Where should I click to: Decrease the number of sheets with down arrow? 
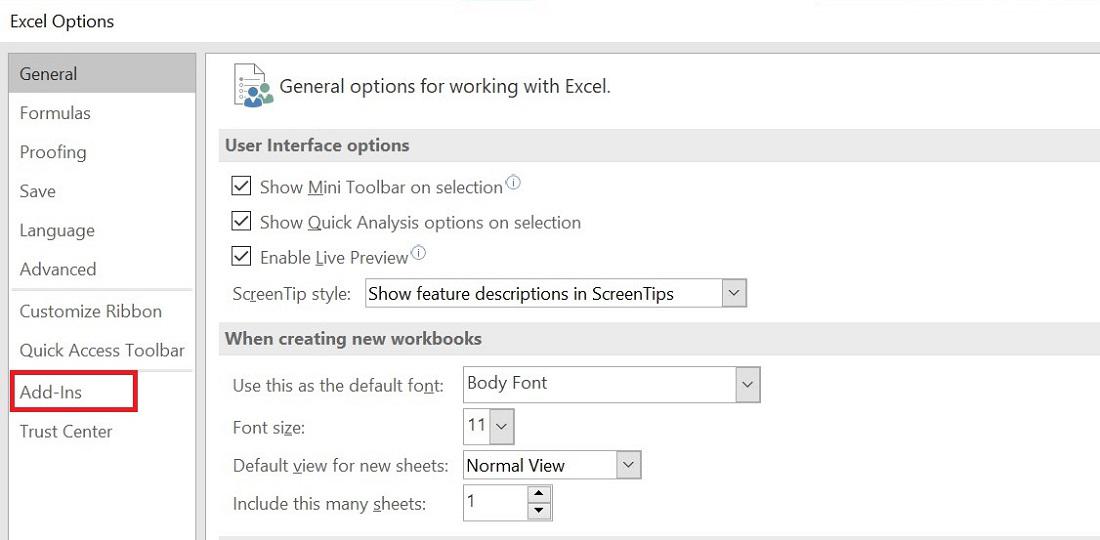[x=539, y=511]
